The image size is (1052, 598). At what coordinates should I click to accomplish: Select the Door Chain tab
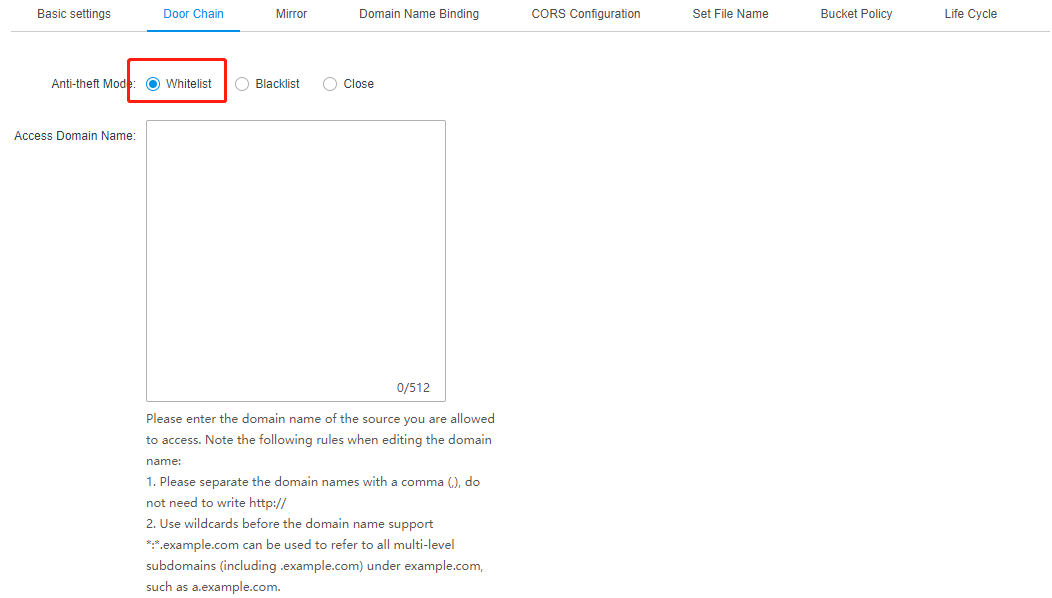point(193,13)
